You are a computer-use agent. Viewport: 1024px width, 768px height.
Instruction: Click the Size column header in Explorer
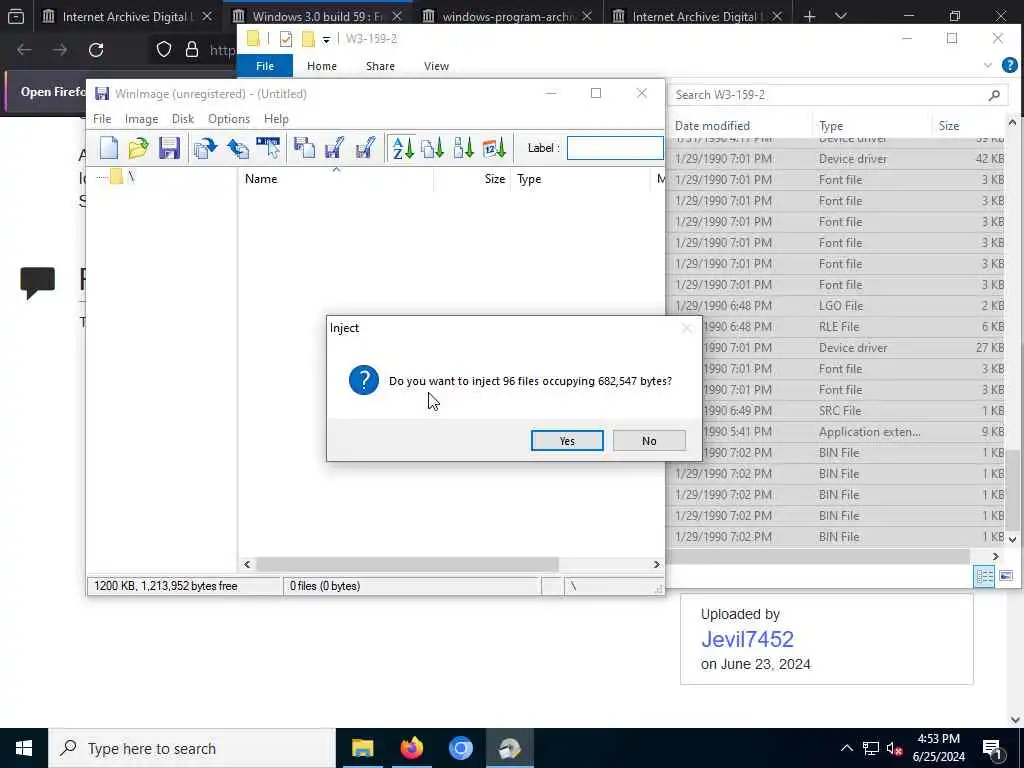click(968, 126)
